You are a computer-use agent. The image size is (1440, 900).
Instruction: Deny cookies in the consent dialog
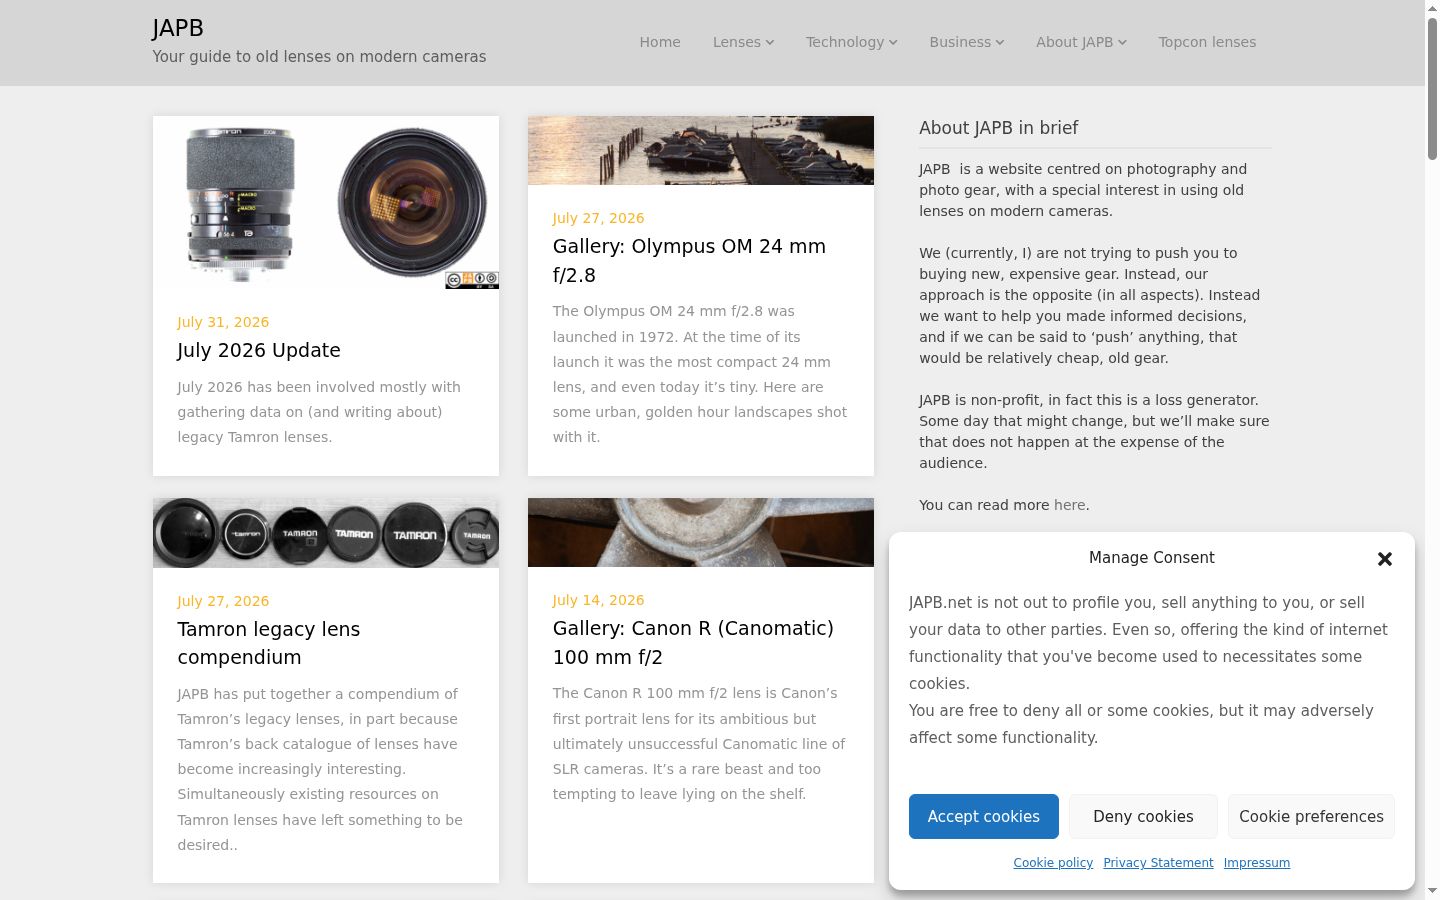point(1143,816)
